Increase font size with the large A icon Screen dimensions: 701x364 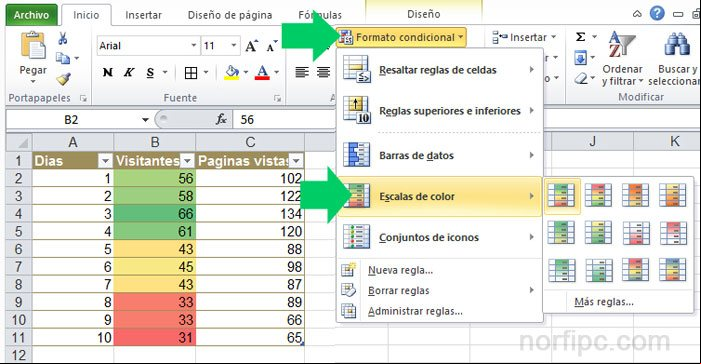(251, 46)
